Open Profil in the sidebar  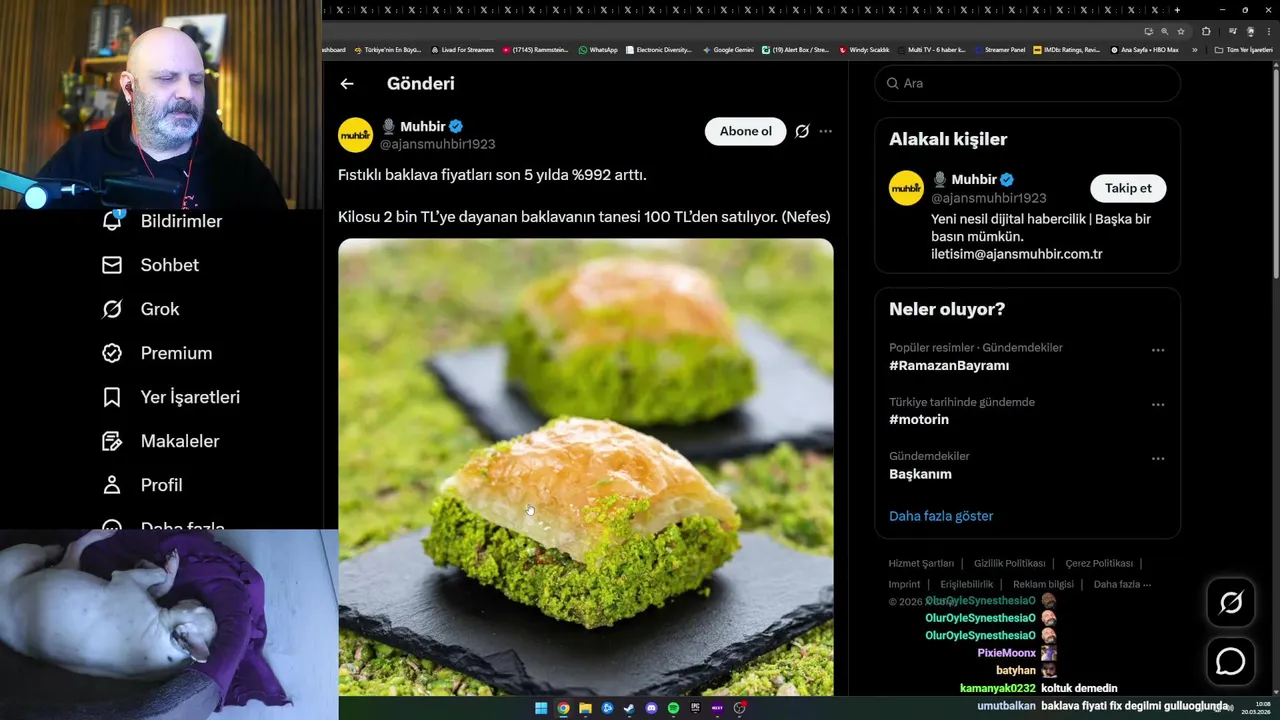pyautogui.click(x=142, y=485)
